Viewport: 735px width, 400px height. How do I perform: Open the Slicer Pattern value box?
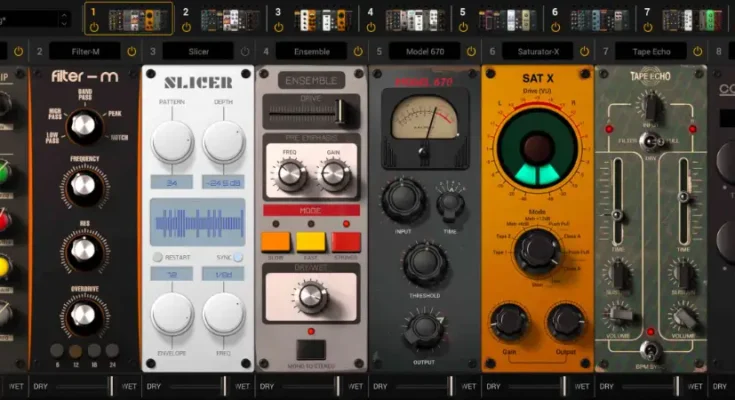coord(171,181)
